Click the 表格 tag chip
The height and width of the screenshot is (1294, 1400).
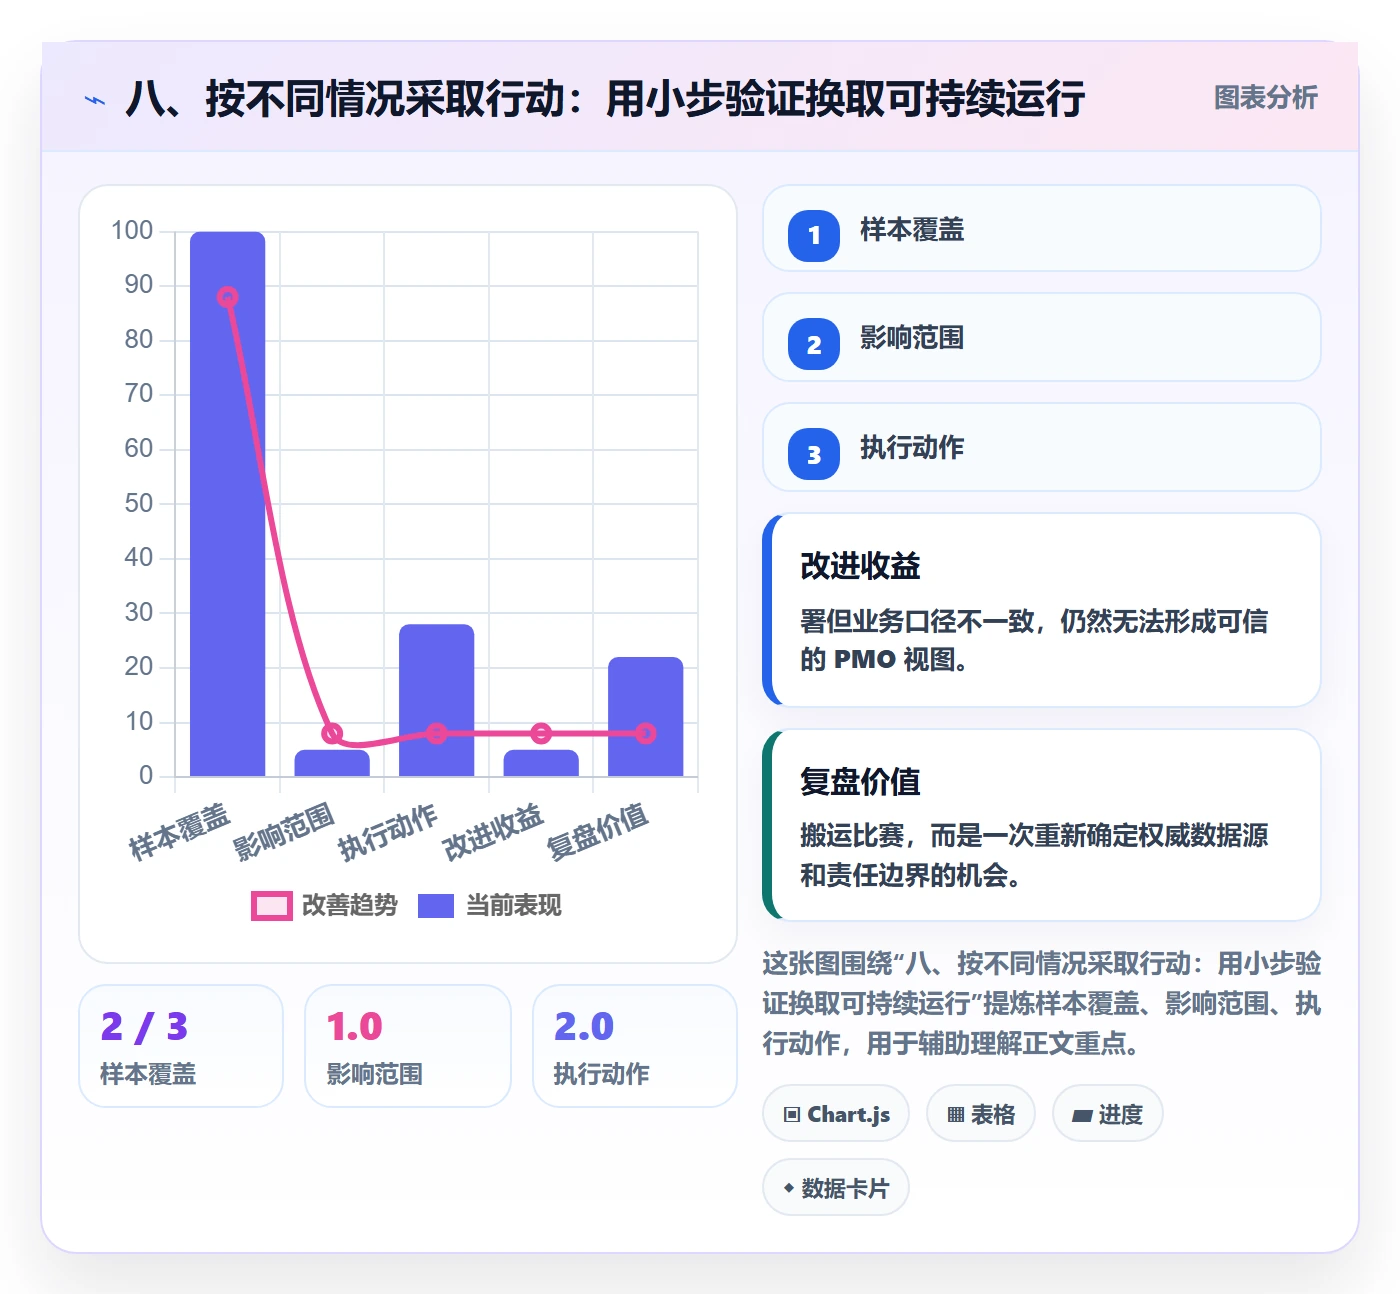pyautogui.click(x=981, y=1114)
